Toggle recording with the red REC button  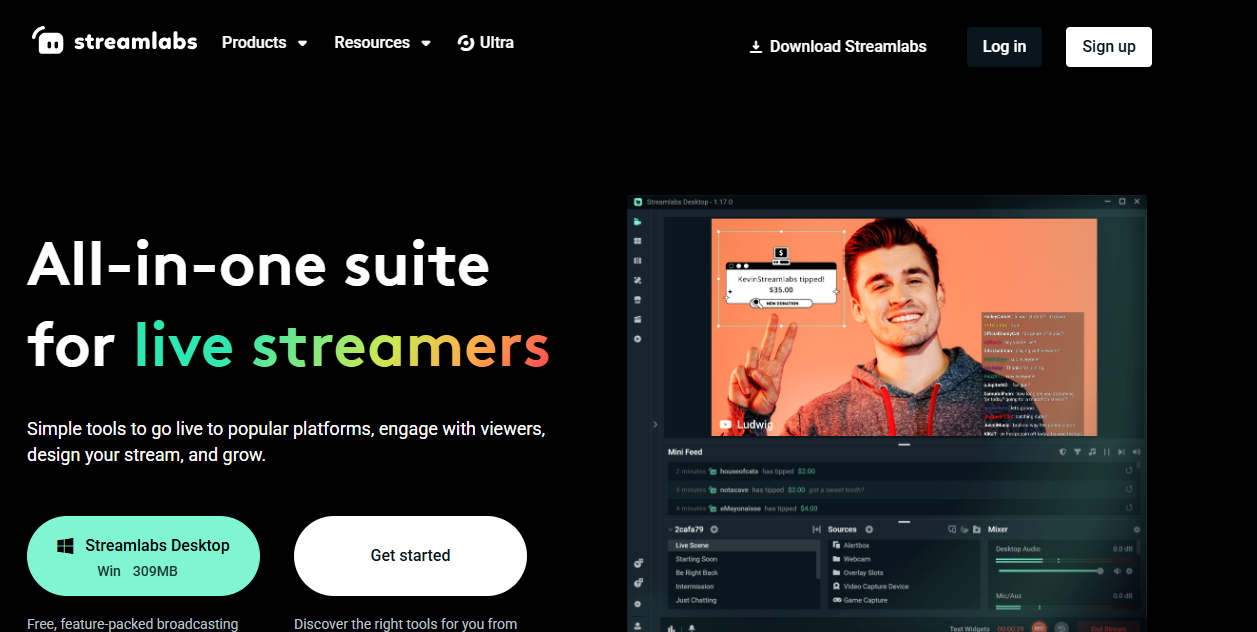pos(1041,628)
